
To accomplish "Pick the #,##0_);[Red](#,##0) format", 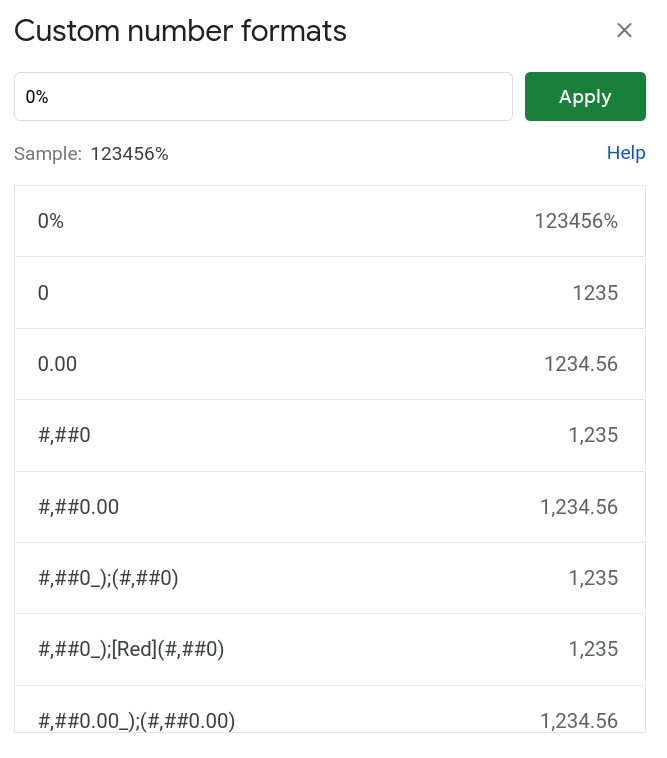I will 131,649.
